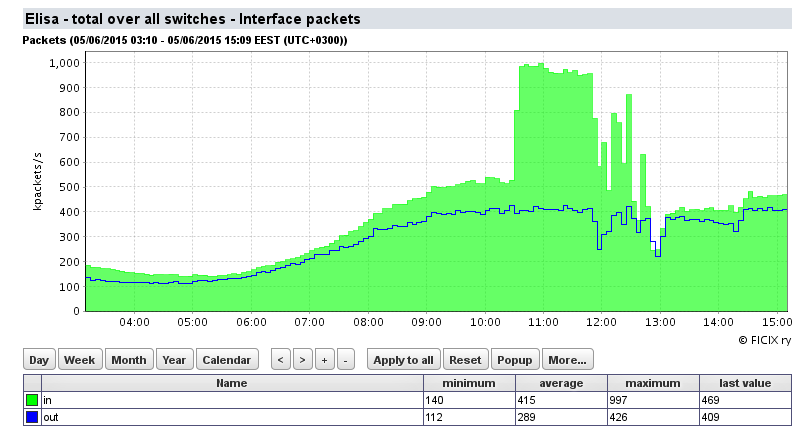Zoom in with the + button
Image resolution: width=796 pixels, height=439 pixels.
(x=324, y=360)
